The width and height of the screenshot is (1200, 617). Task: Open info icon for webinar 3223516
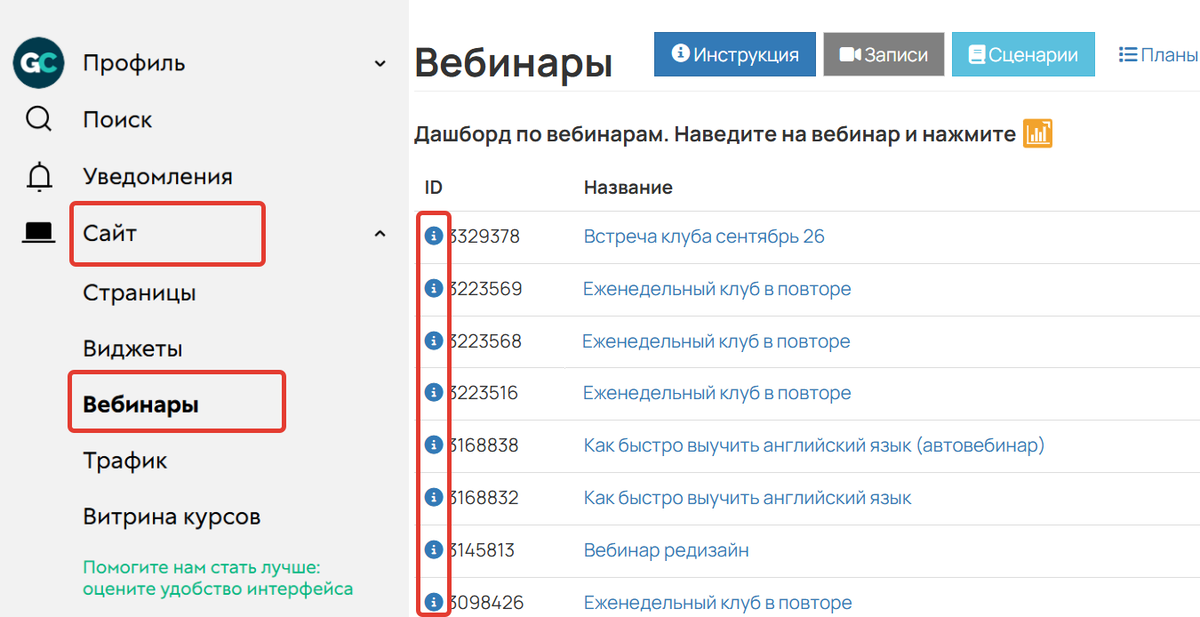coord(433,392)
